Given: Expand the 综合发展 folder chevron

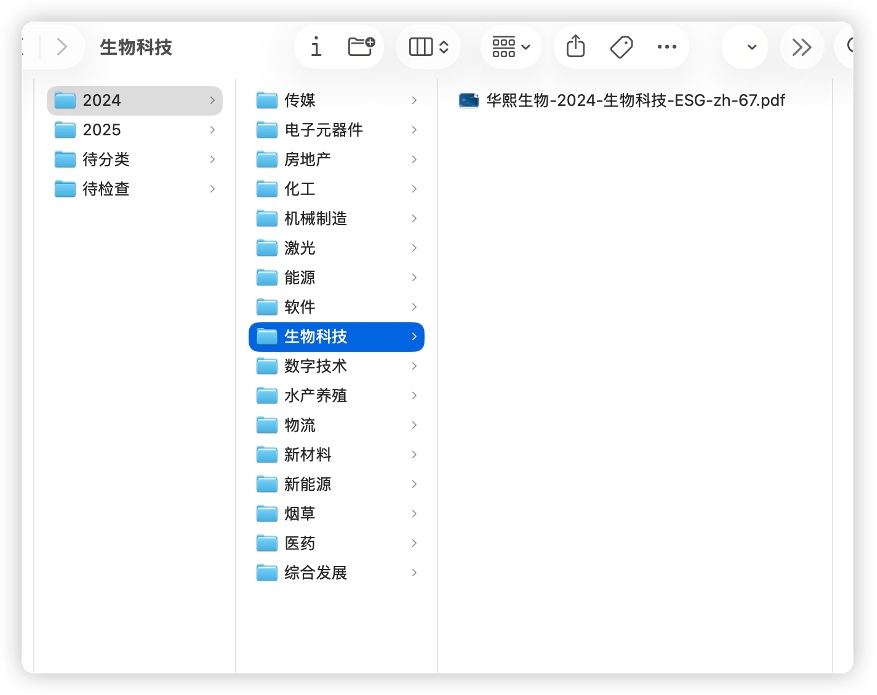Looking at the screenshot, I should coord(414,573).
